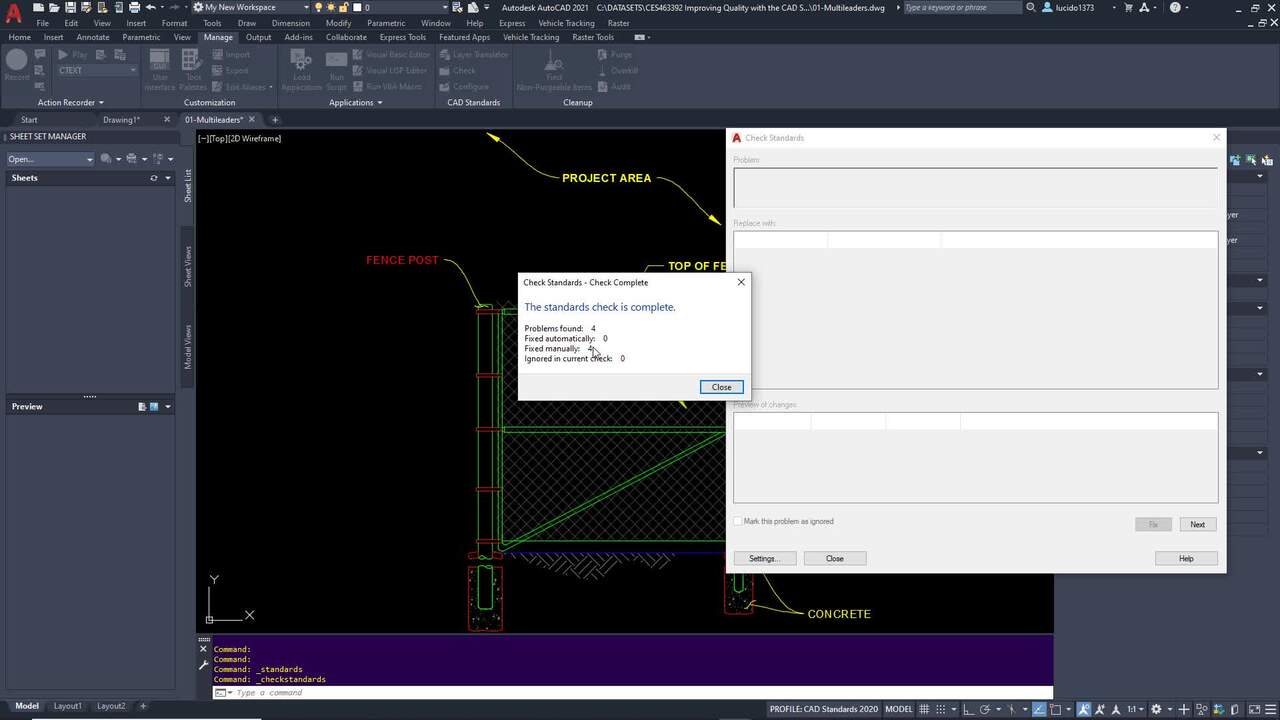1280x720 pixels.
Task: Click the Load Application icon
Action: click(301, 70)
